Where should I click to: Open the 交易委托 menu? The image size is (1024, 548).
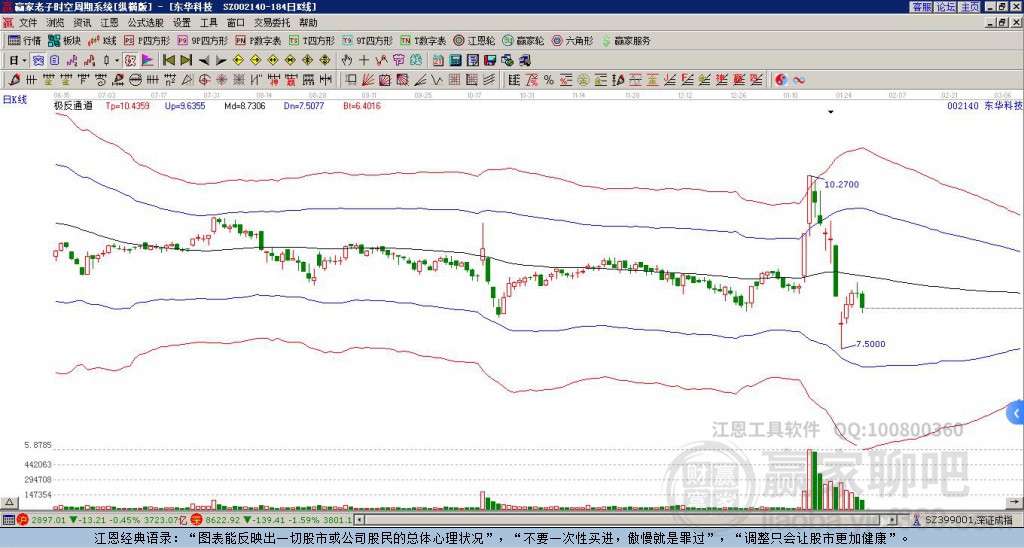coord(272,23)
